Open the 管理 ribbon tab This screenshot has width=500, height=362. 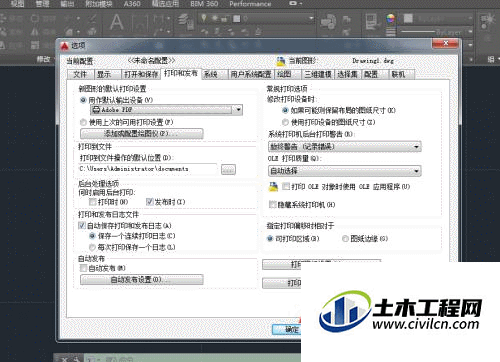pos(42,4)
